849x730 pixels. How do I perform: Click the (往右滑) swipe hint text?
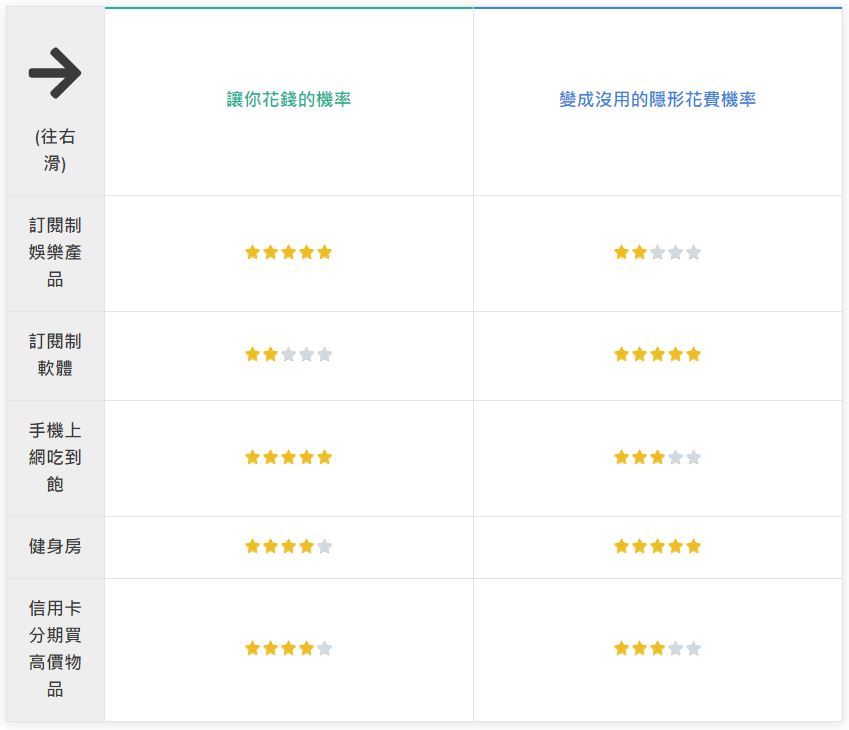click(x=55, y=149)
